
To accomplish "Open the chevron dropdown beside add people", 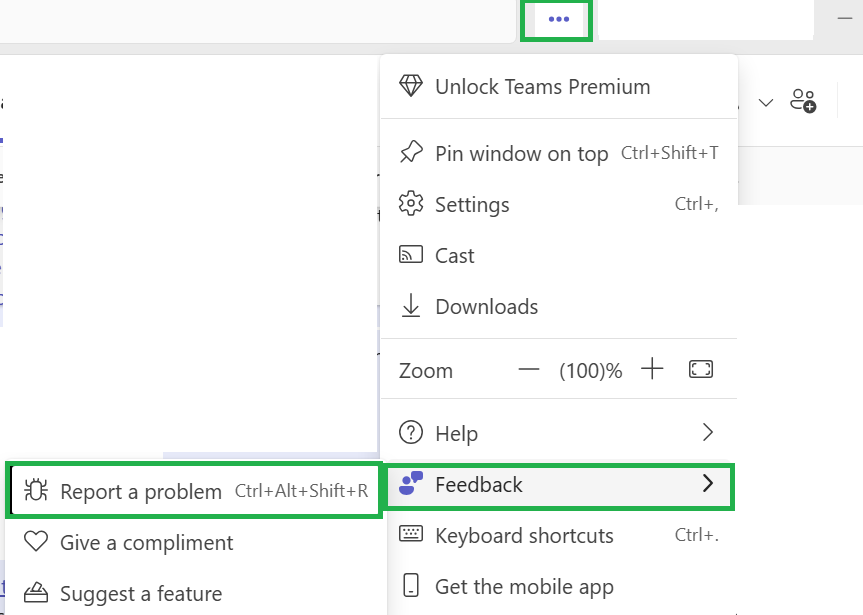I will (766, 102).
